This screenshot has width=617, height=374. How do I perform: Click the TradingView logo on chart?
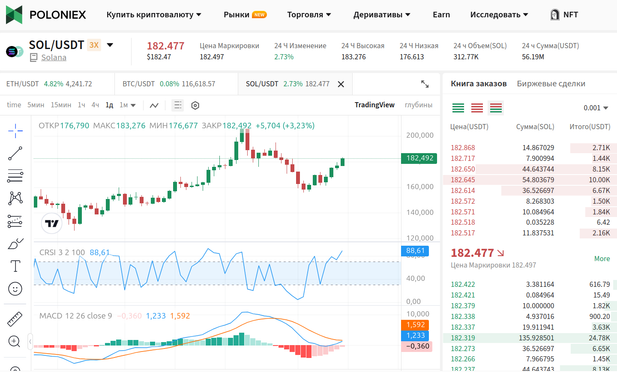click(52, 223)
